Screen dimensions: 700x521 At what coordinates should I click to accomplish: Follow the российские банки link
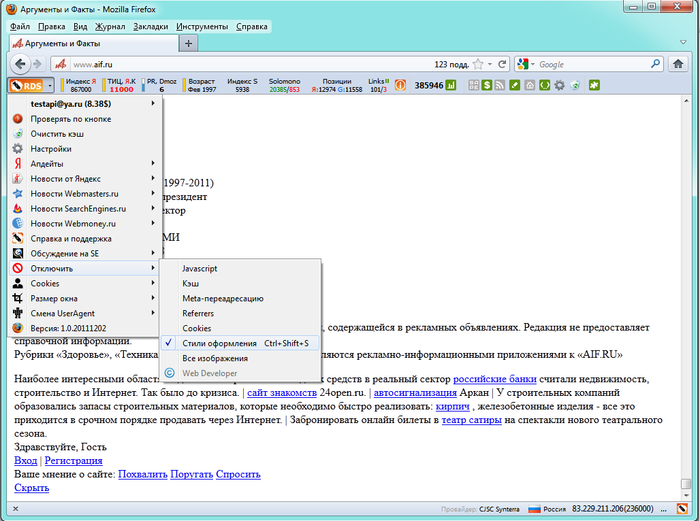pos(495,379)
